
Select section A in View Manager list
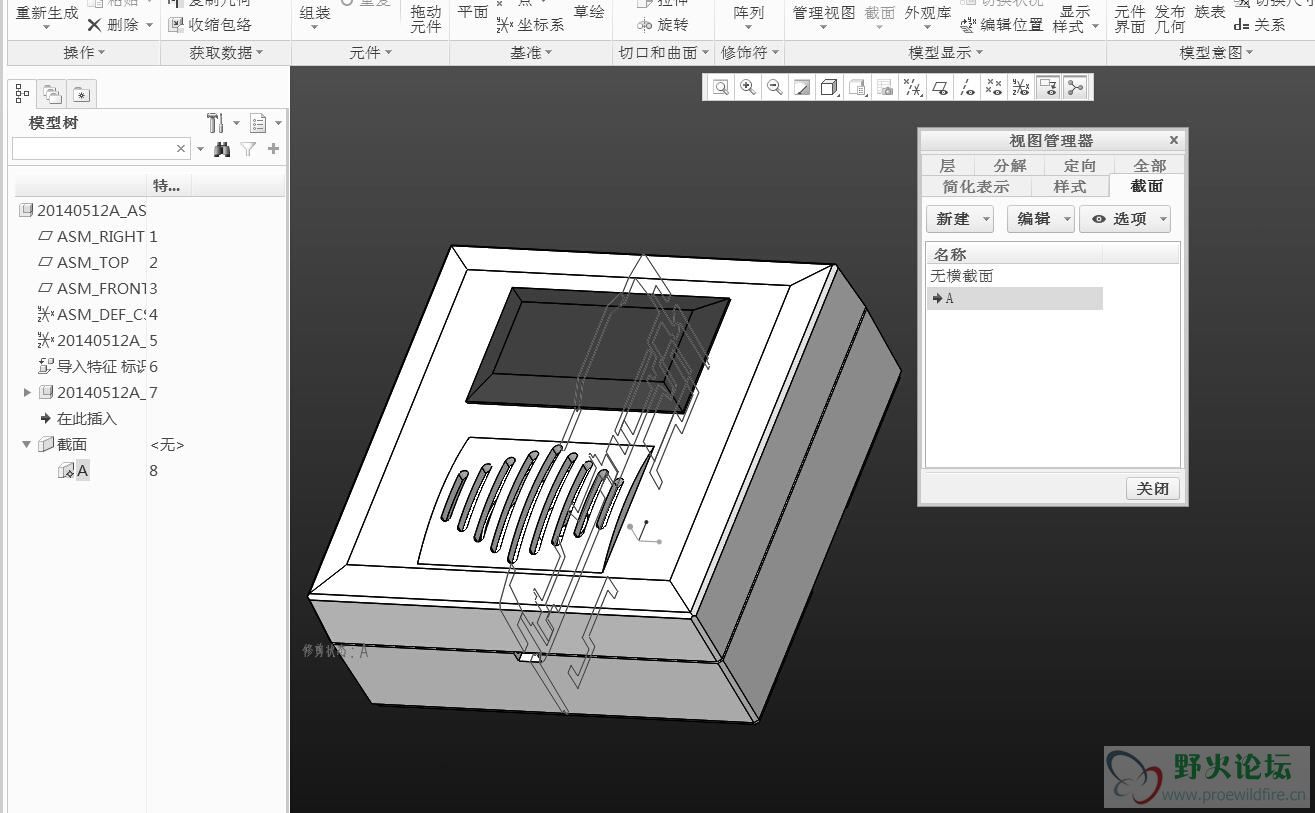coord(1014,298)
